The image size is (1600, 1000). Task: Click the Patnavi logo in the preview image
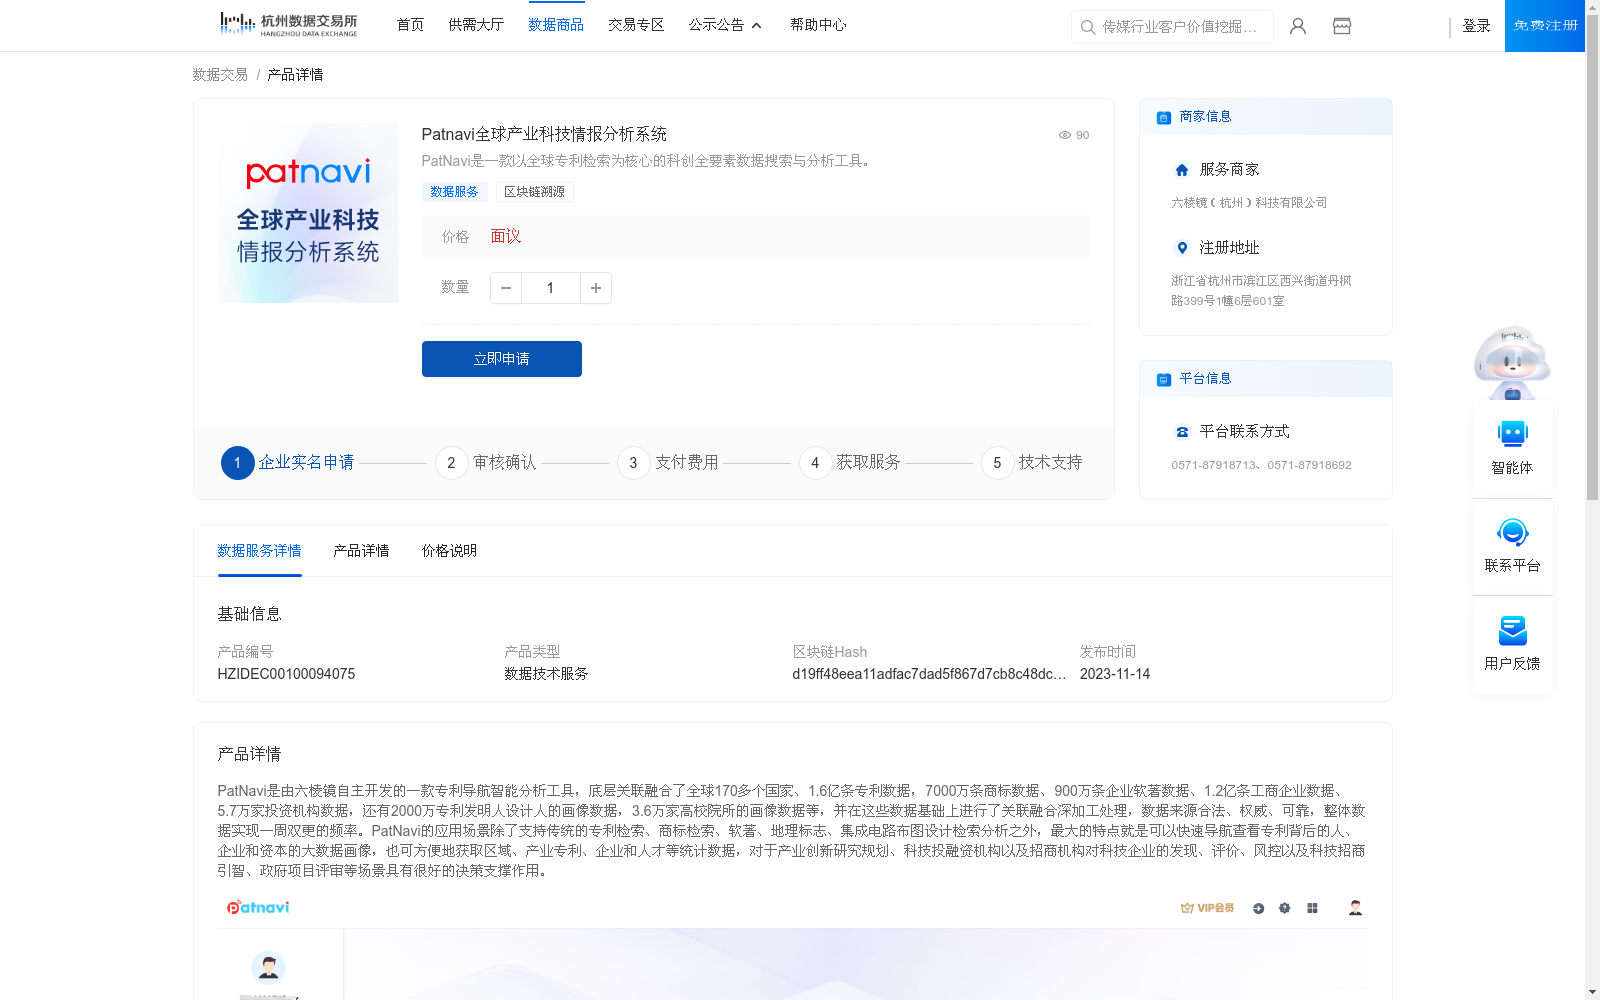click(258, 907)
